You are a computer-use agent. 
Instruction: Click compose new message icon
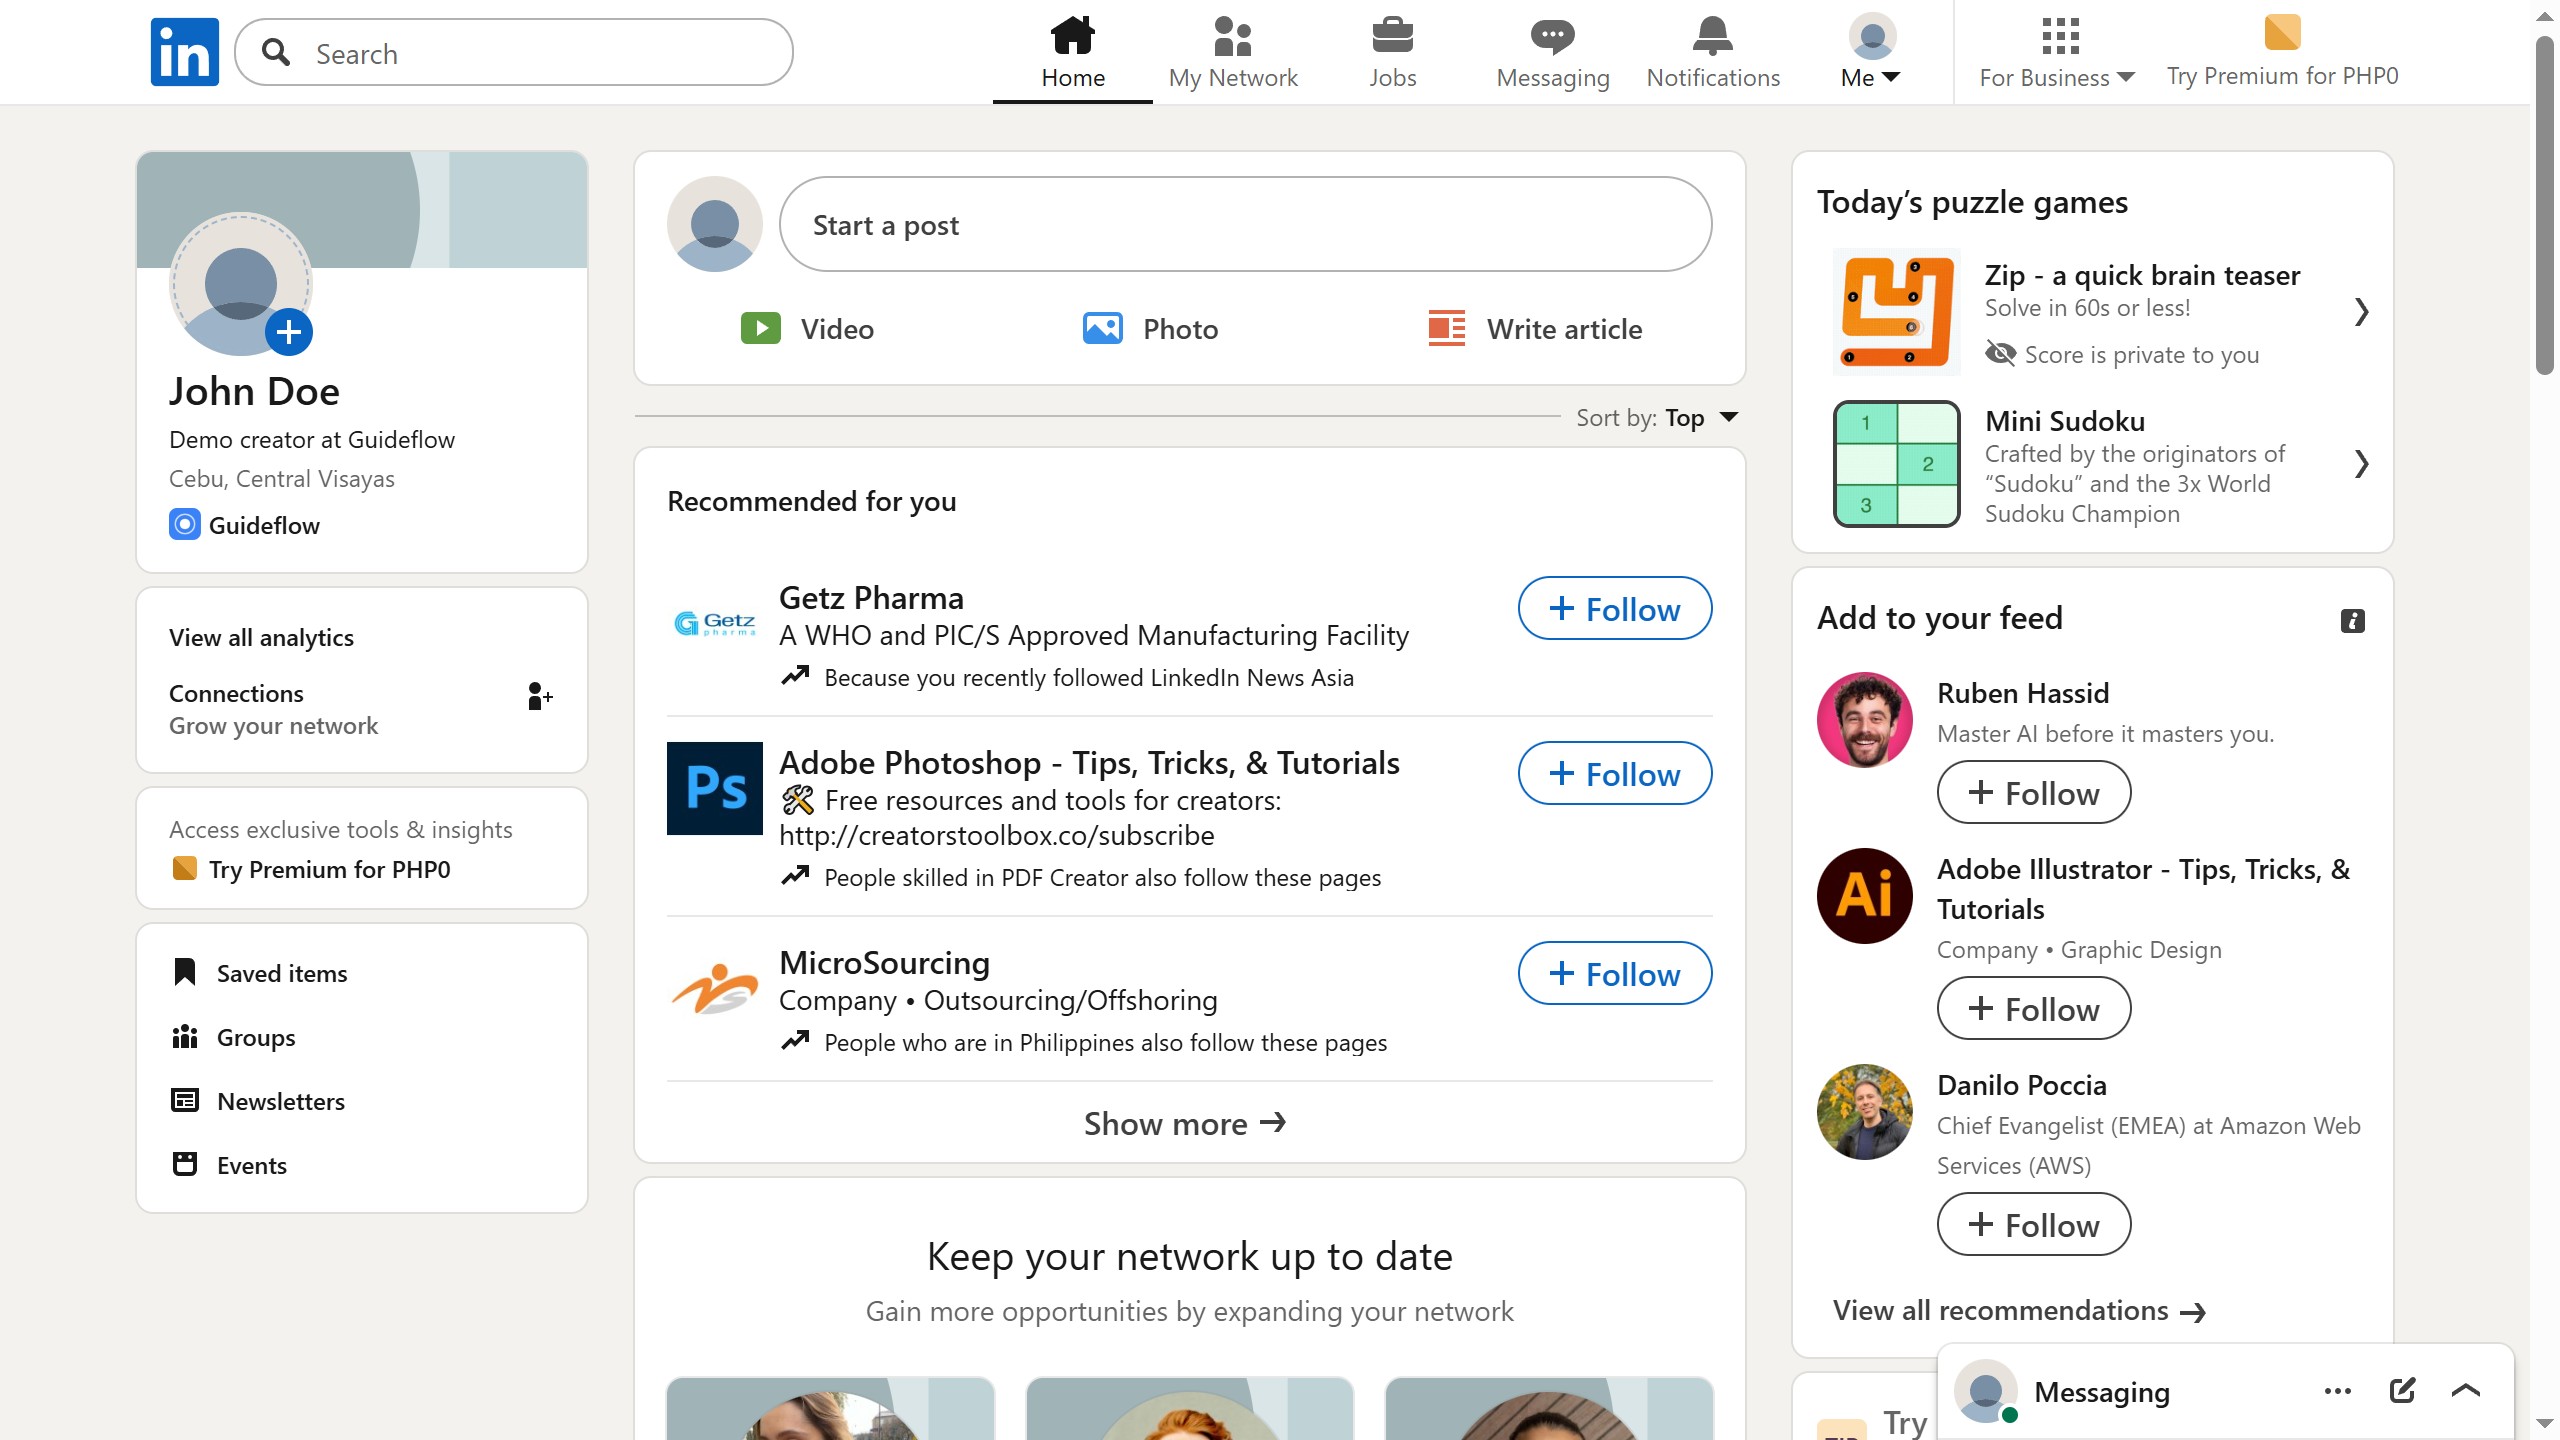point(2402,1391)
